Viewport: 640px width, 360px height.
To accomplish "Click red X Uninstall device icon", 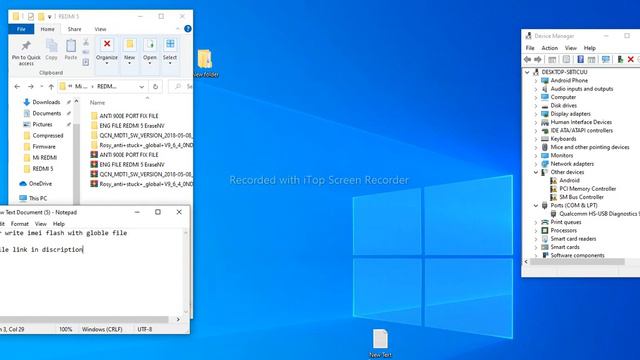I will [631, 60].
